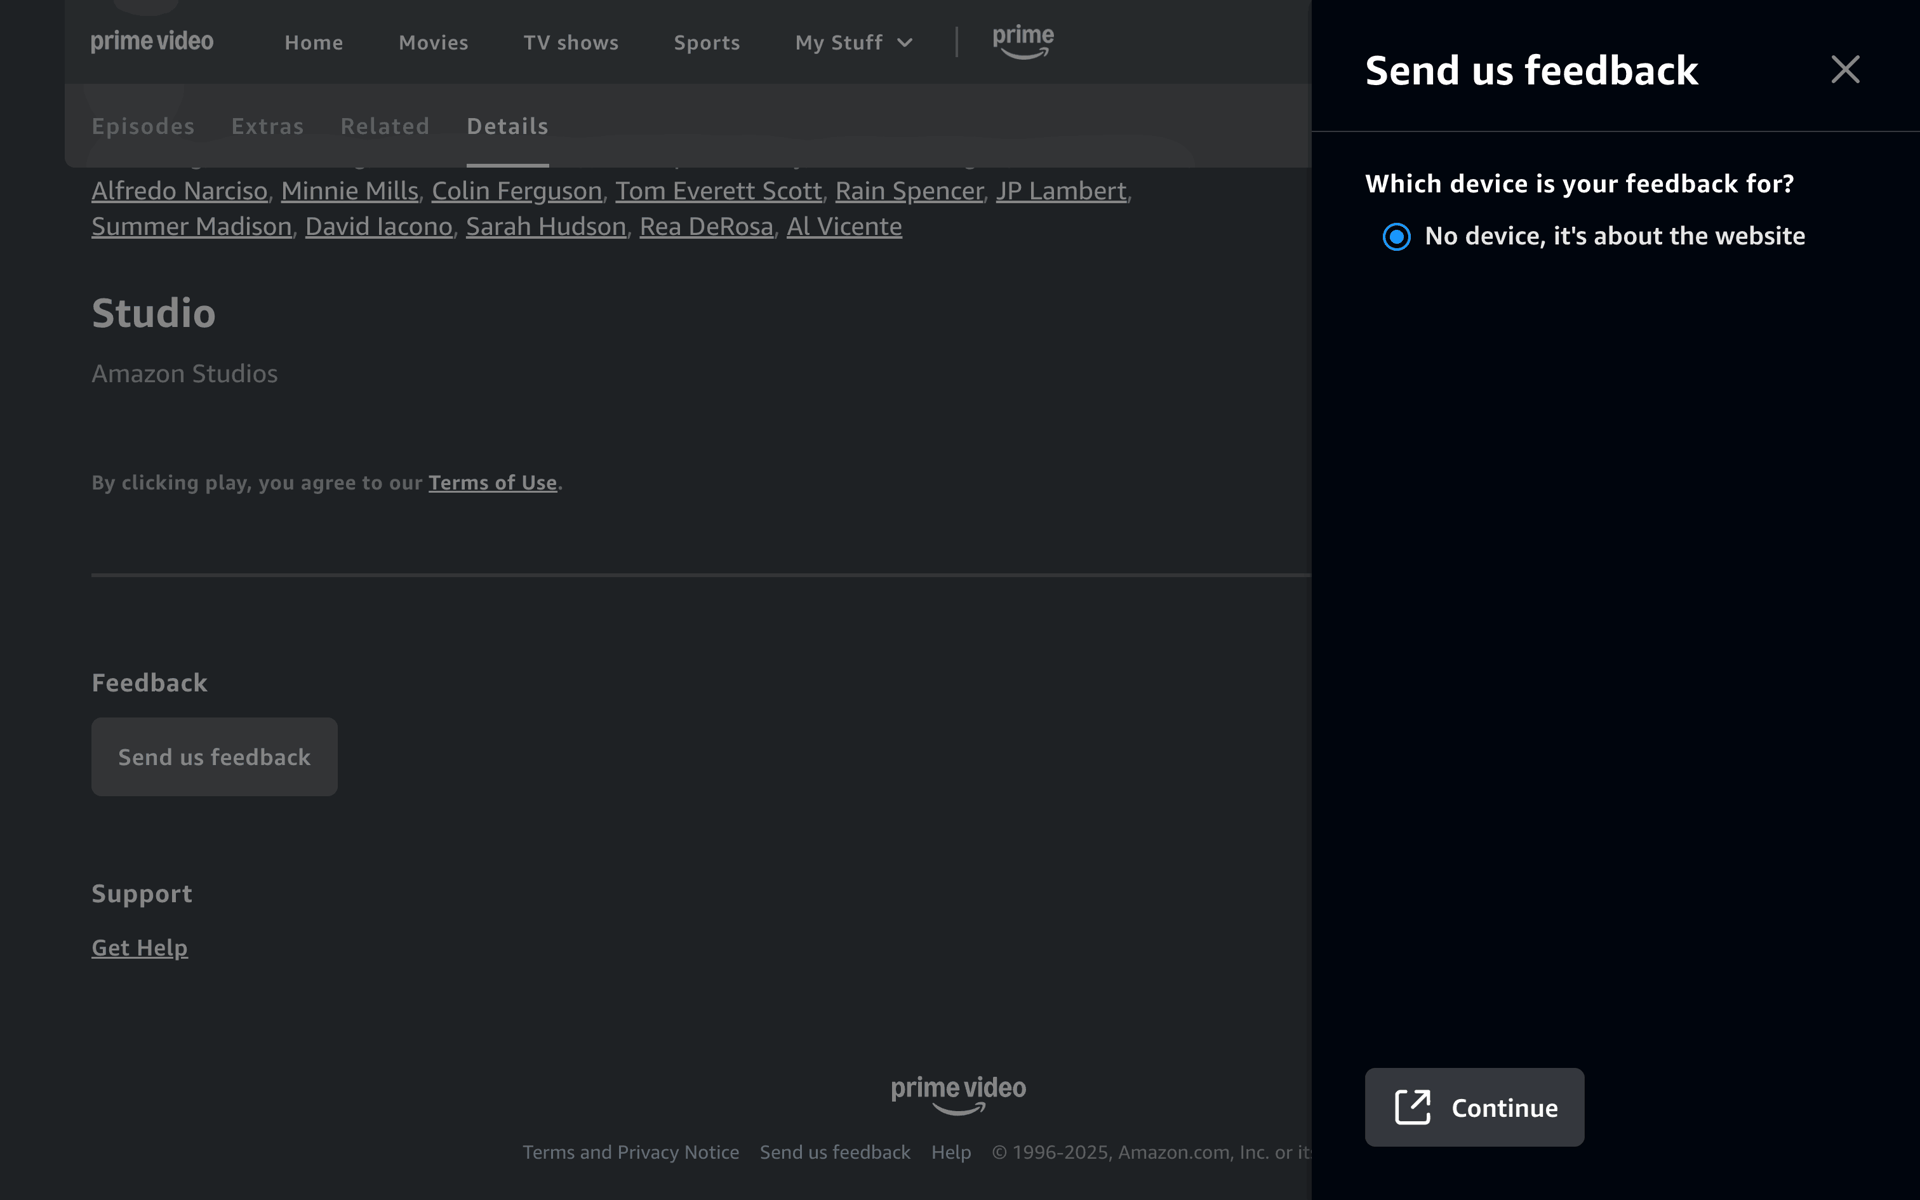Open cast member Sarah Hudson
The width and height of the screenshot is (1920, 1200).
(x=545, y=226)
